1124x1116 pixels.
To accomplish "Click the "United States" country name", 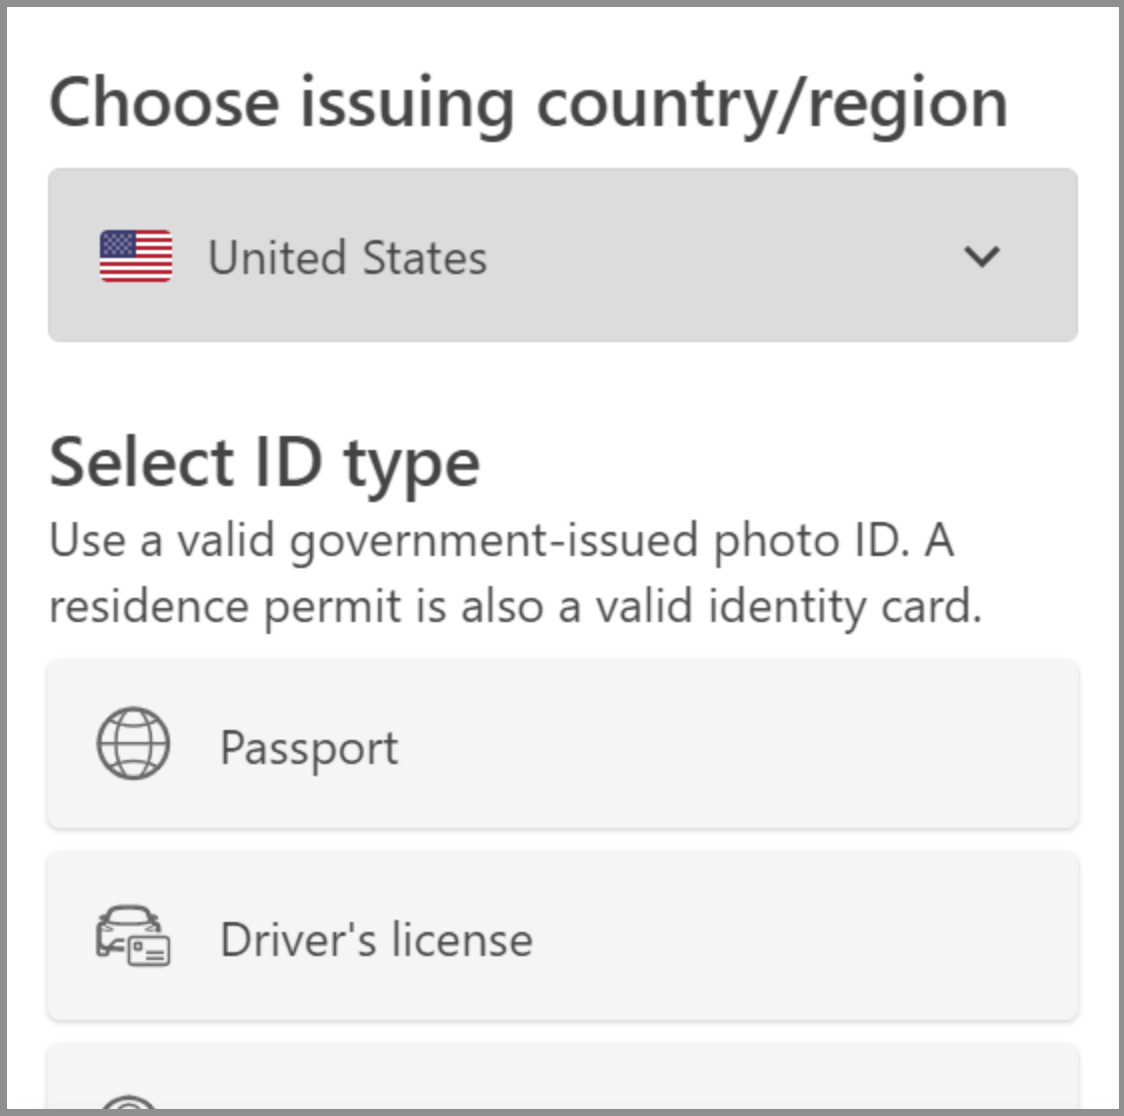I will coord(347,257).
